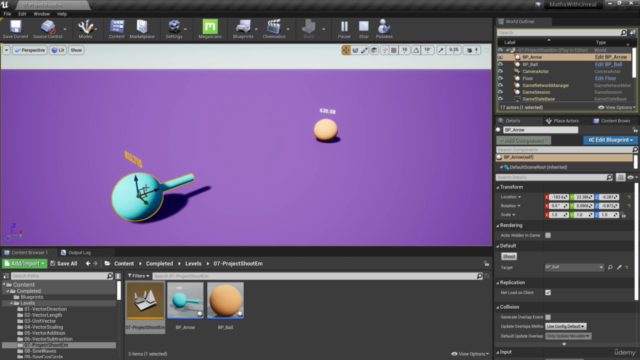Click Save All in content browser

point(64,264)
